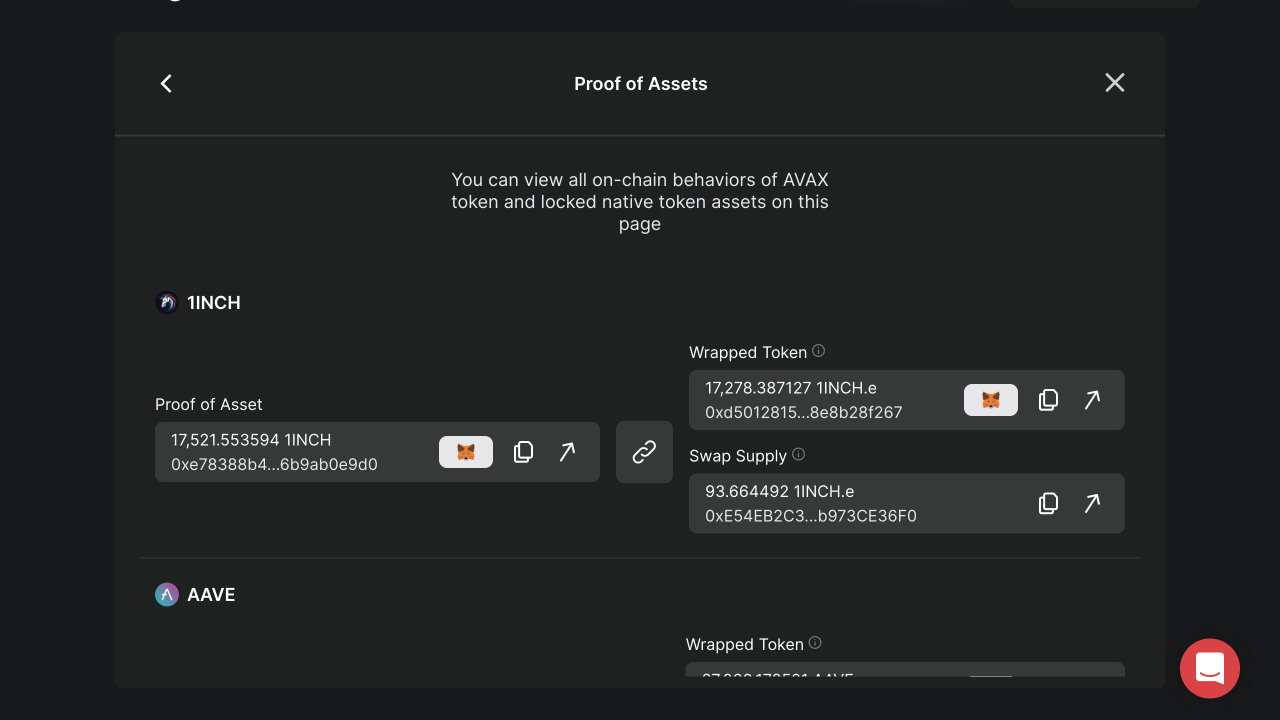Show info about Swap Supply
Screen dimensions: 1280x720
coord(798,454)
